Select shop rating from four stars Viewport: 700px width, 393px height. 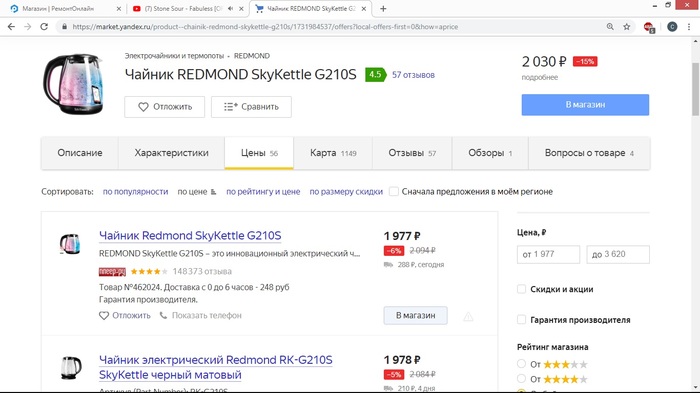[521, 379]
